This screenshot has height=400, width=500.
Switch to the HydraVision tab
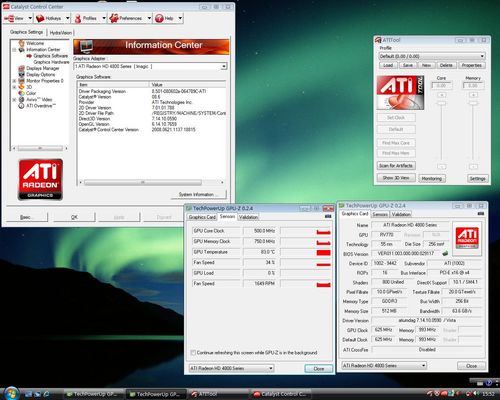coord(61,33)
